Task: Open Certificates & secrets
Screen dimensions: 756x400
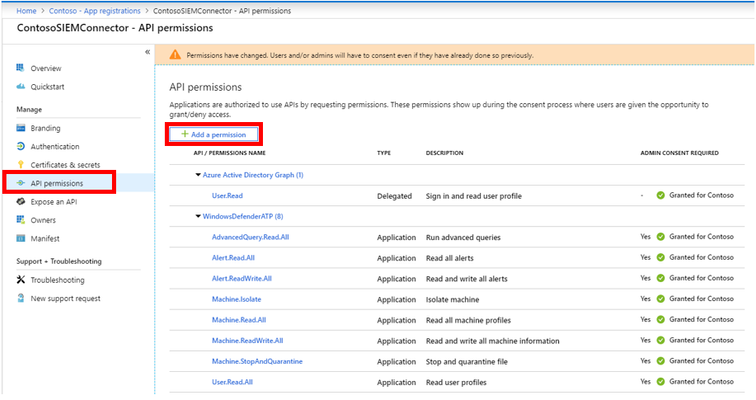Action: click(65, 165)
